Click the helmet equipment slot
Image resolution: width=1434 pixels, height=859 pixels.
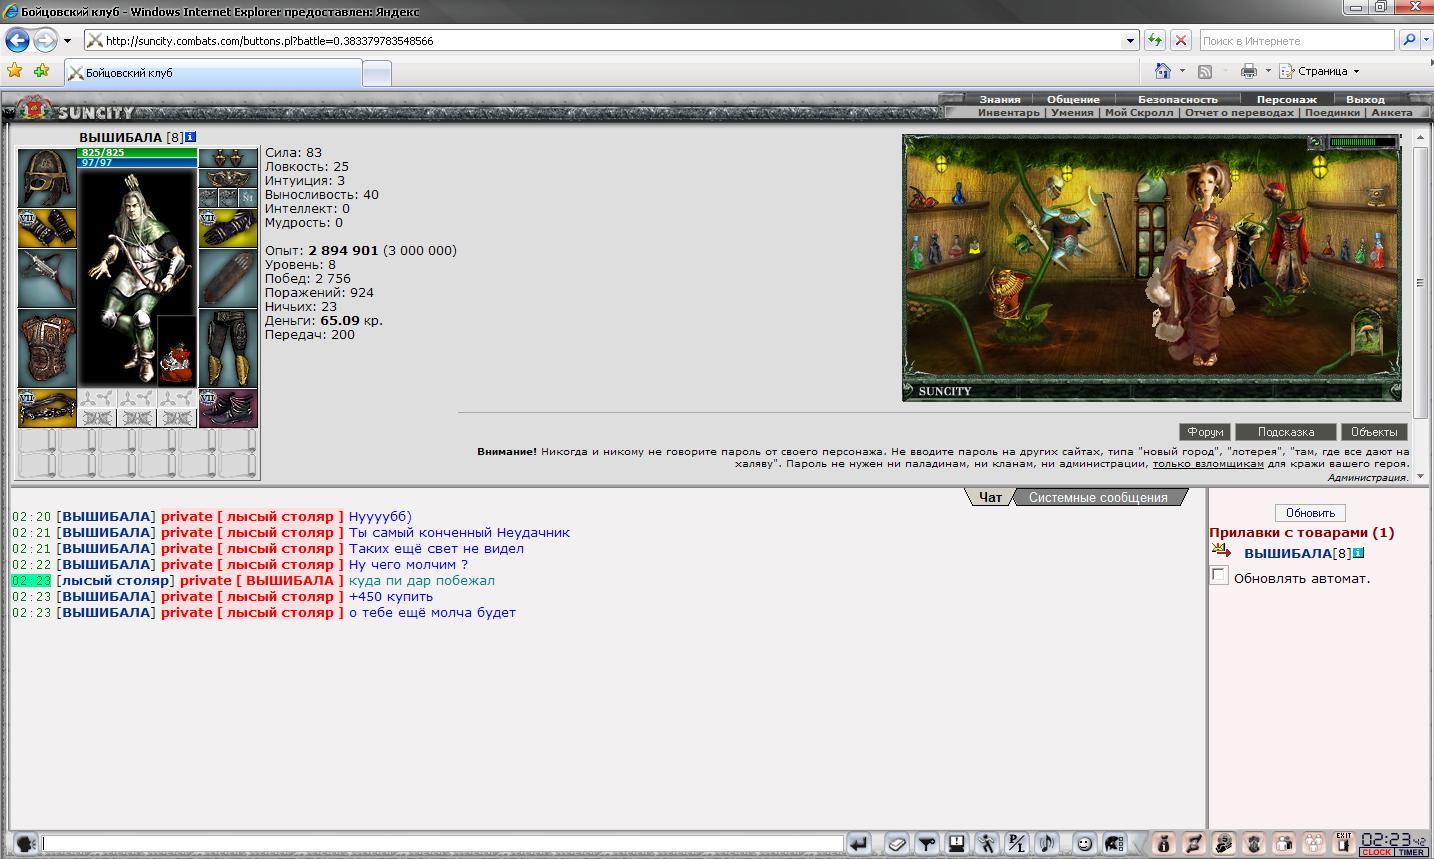pos(47,178)
